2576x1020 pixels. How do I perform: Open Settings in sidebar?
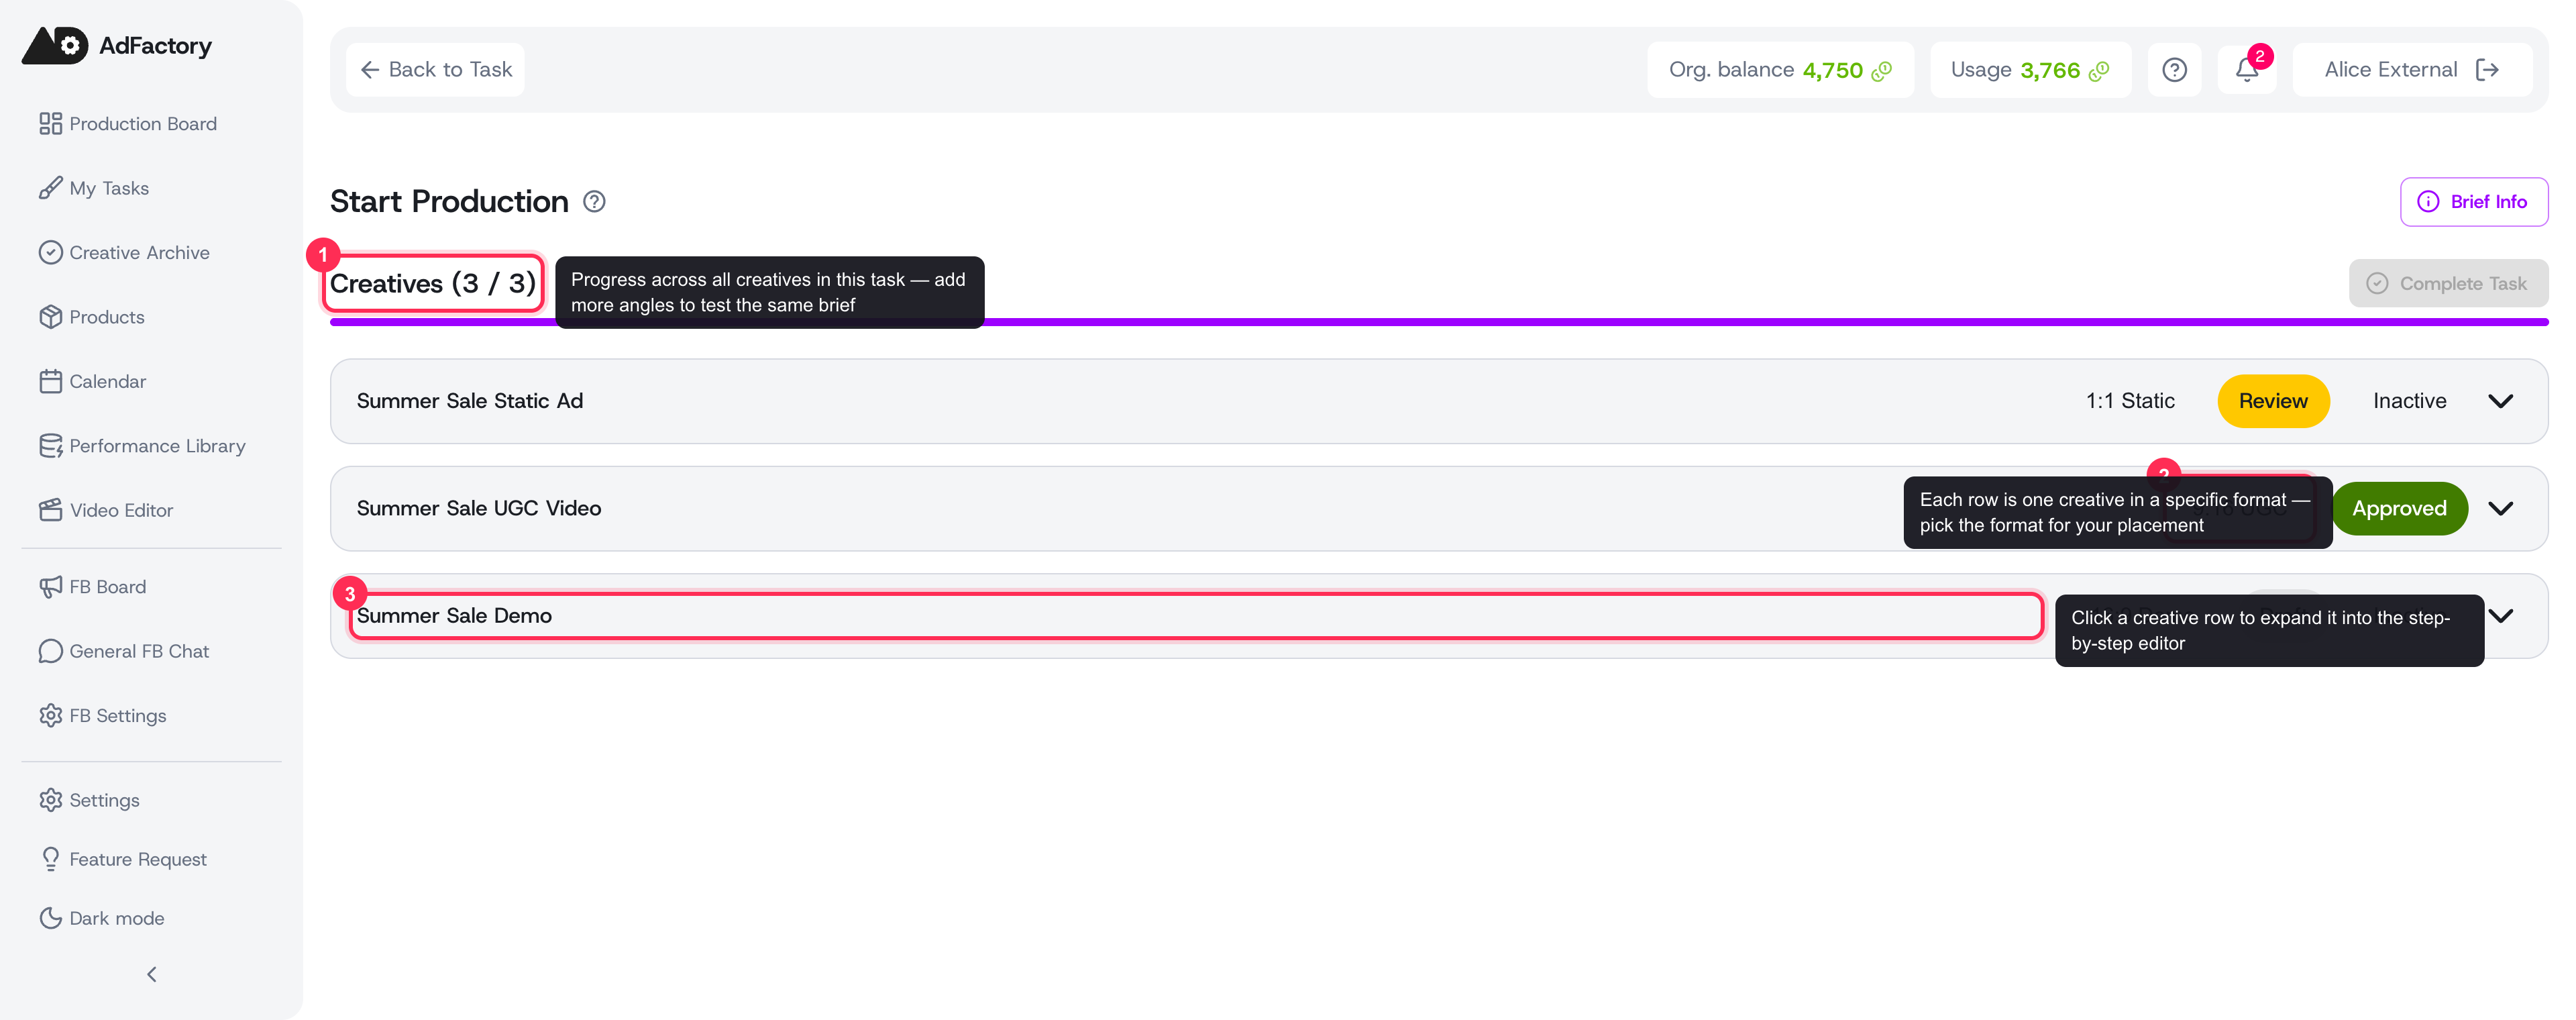click(89, 800)
